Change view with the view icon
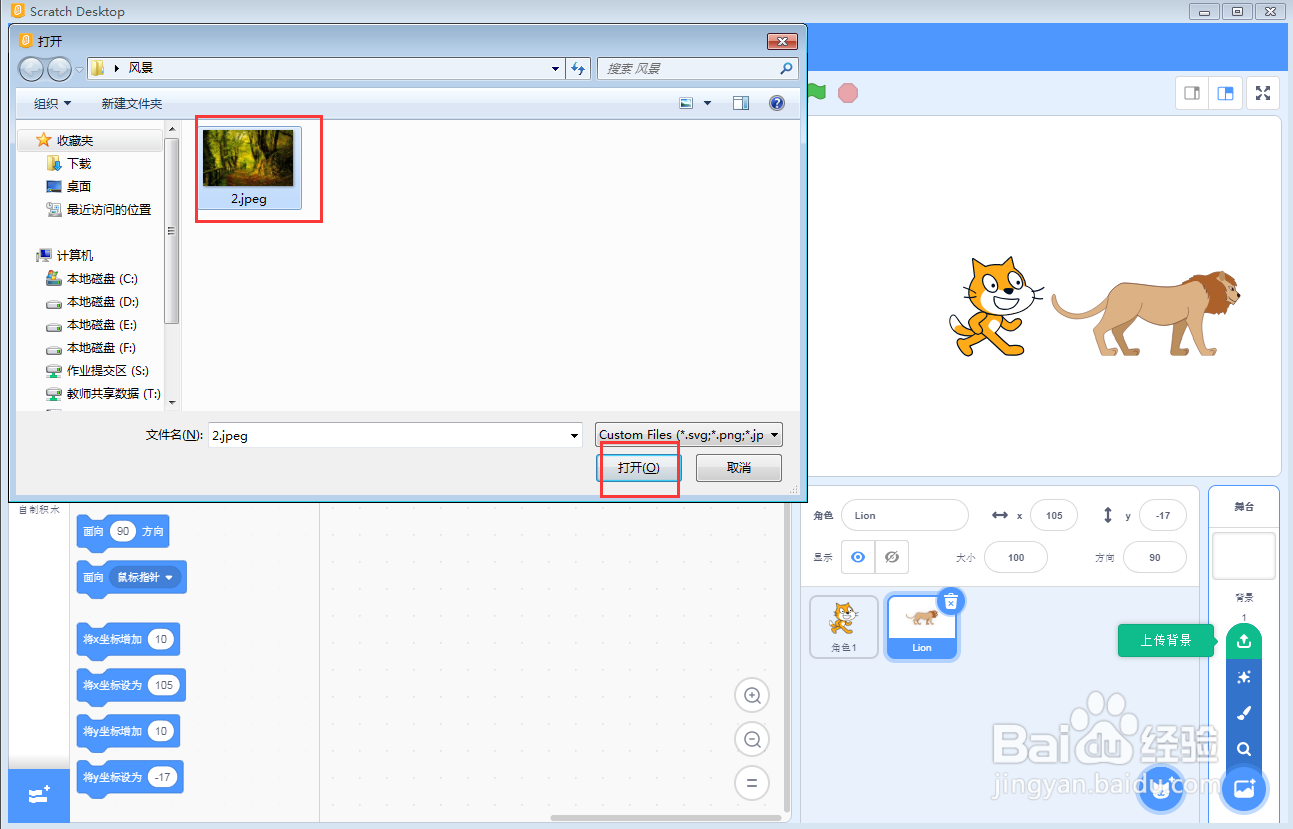This screenshot has height=829, width=1293. tap(686, 103)
